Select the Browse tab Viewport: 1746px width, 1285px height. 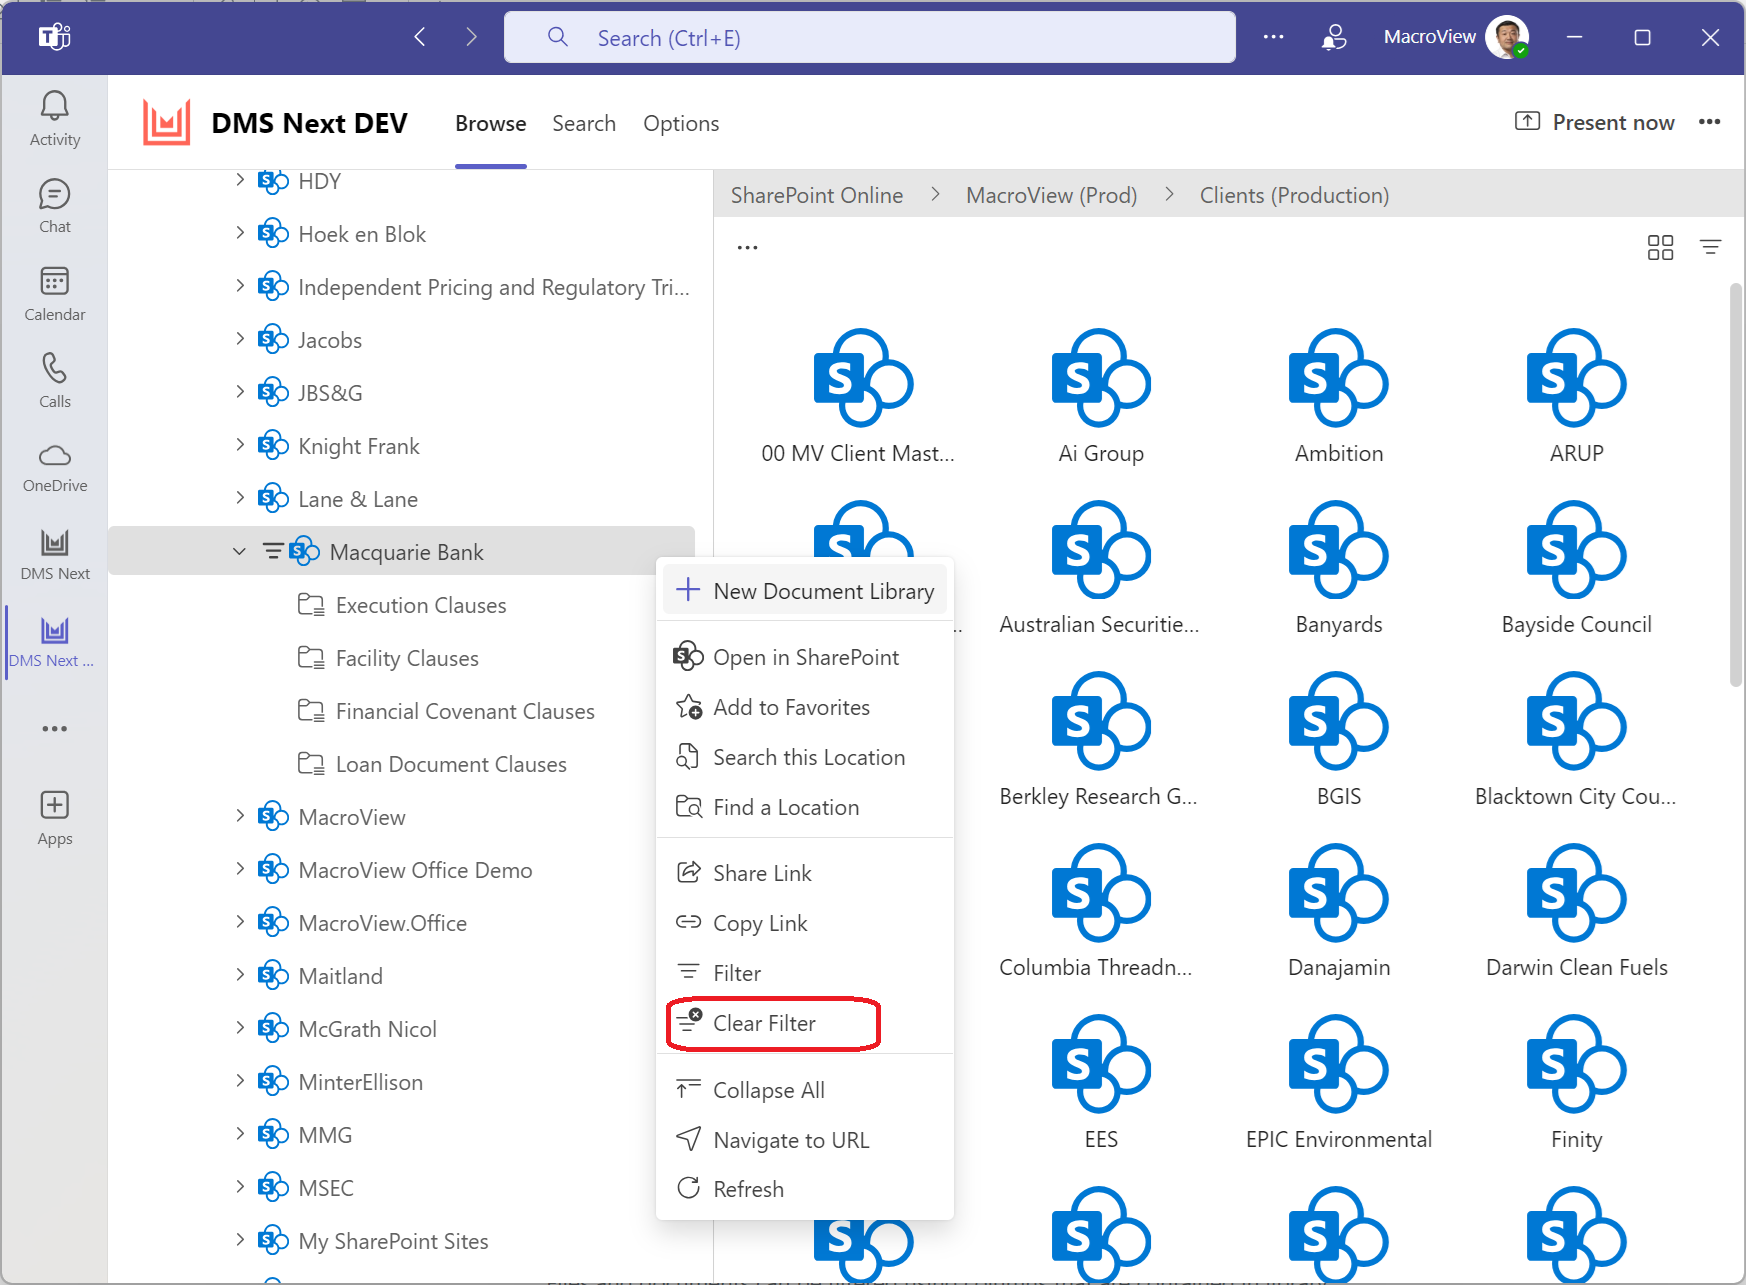coord(490,123)
